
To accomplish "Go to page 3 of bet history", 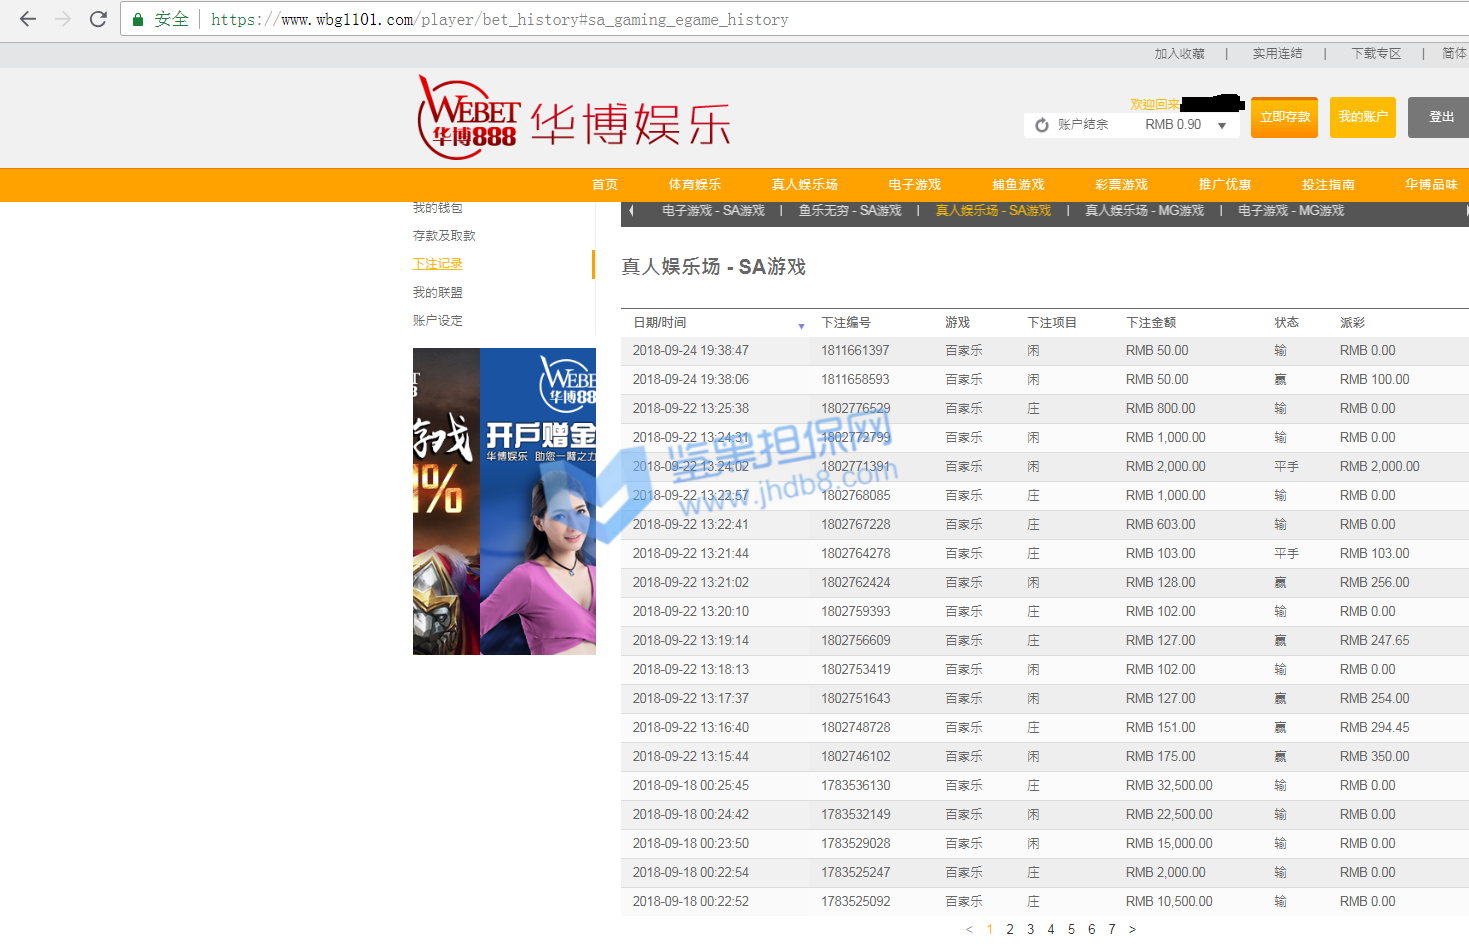I will pyautogui.click(x=1030, y=929).
